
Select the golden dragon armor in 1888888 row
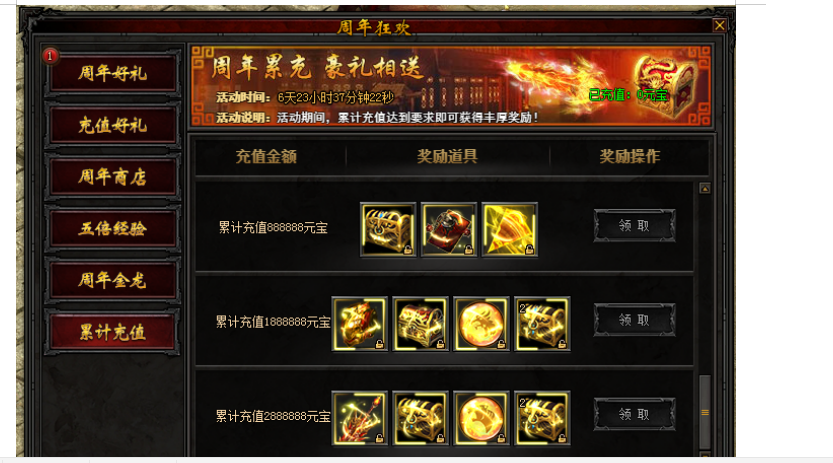360,323
